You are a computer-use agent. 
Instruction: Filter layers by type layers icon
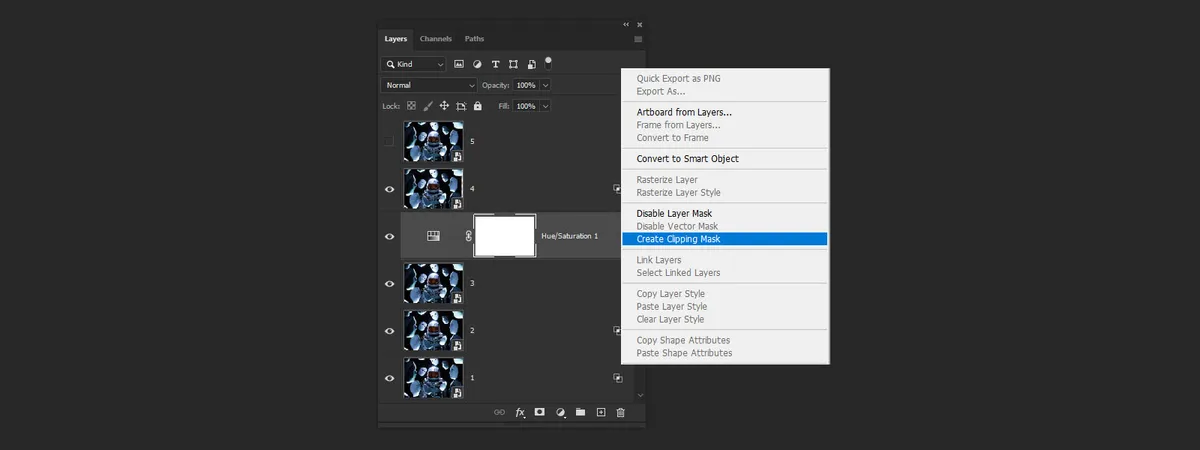pos(496,64)
